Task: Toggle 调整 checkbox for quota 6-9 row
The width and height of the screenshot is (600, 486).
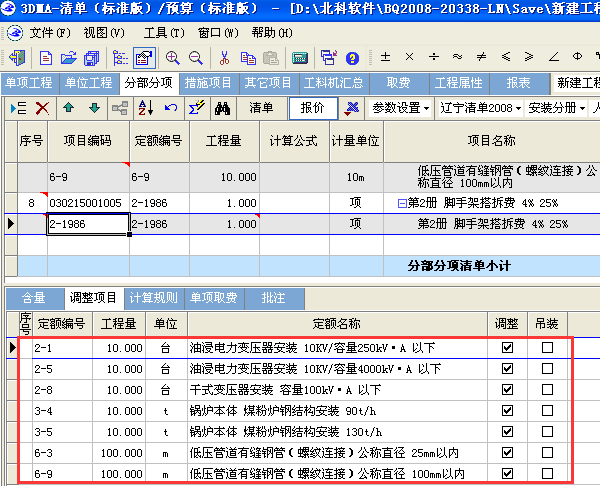Action: [x=508, y=473]
